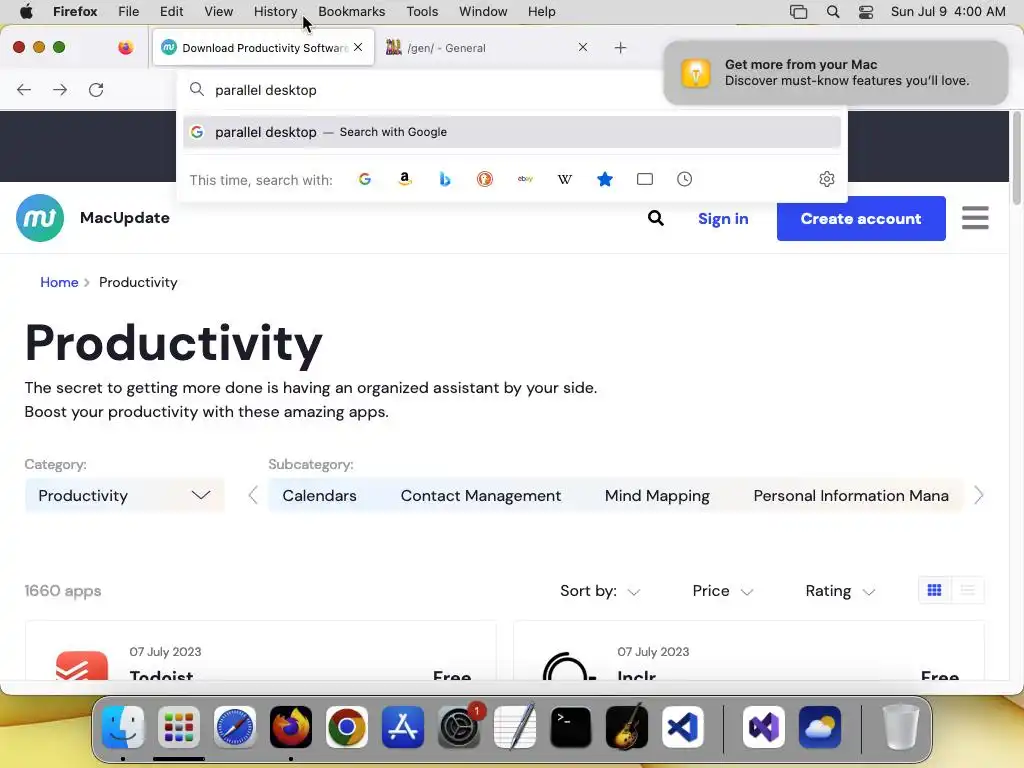Go to Home breadcrumb link

tap(59, 282)
